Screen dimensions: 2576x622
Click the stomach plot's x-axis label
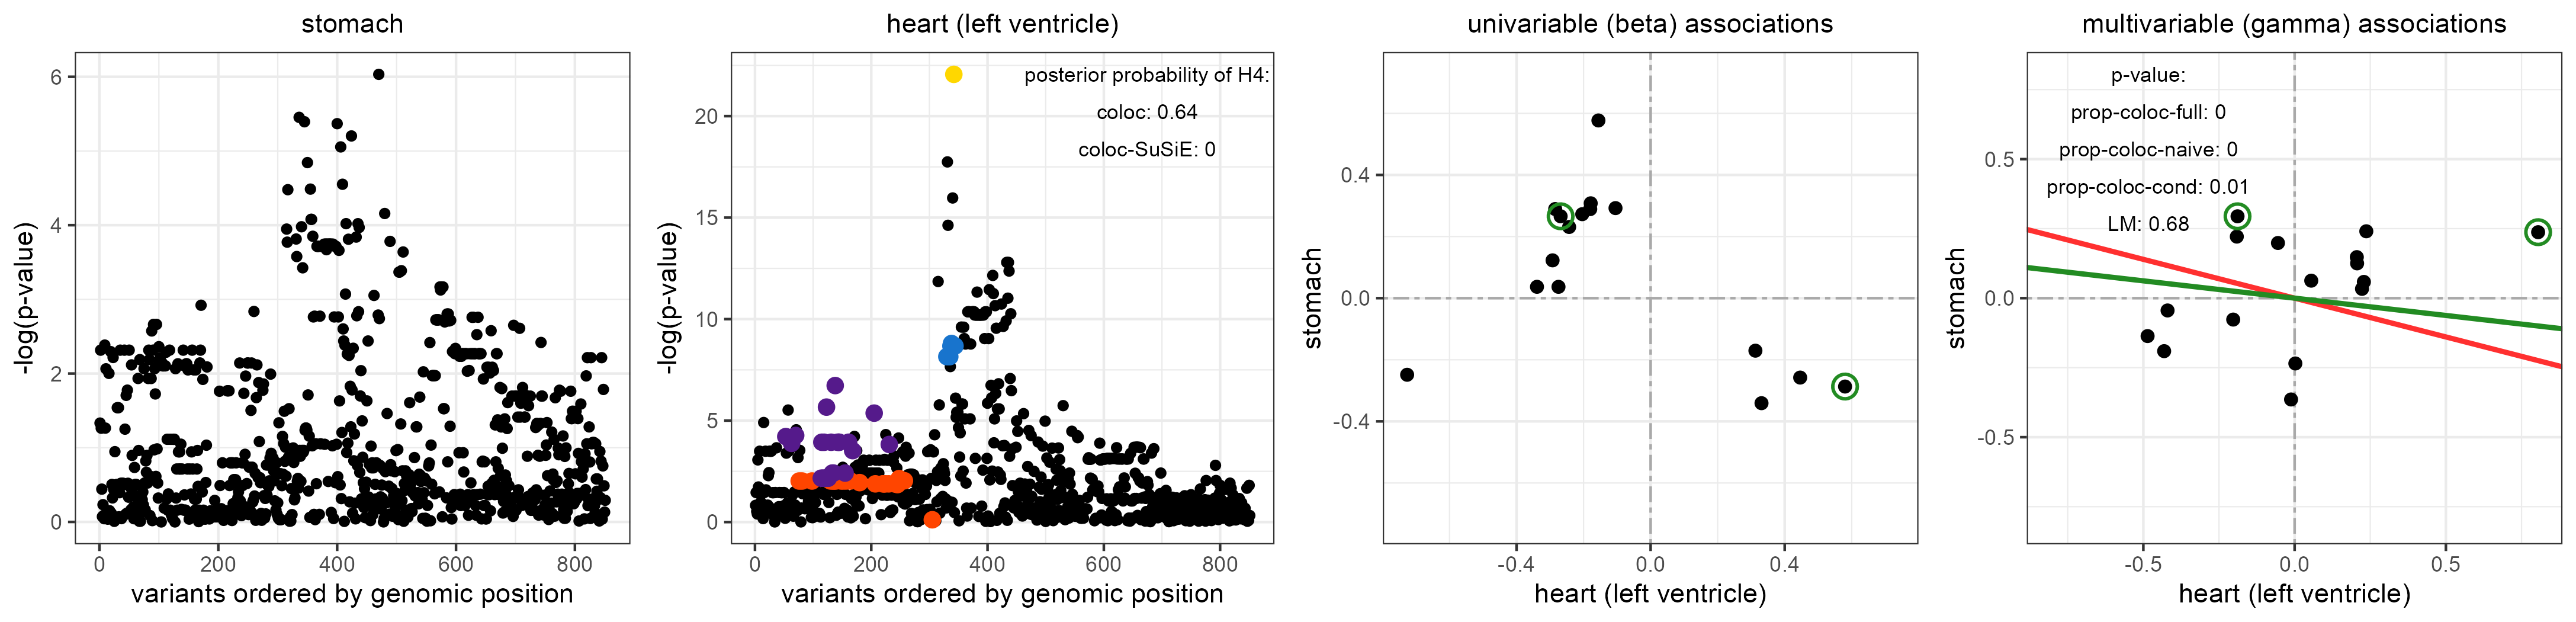pyautogui.click(x=352, y=594)
